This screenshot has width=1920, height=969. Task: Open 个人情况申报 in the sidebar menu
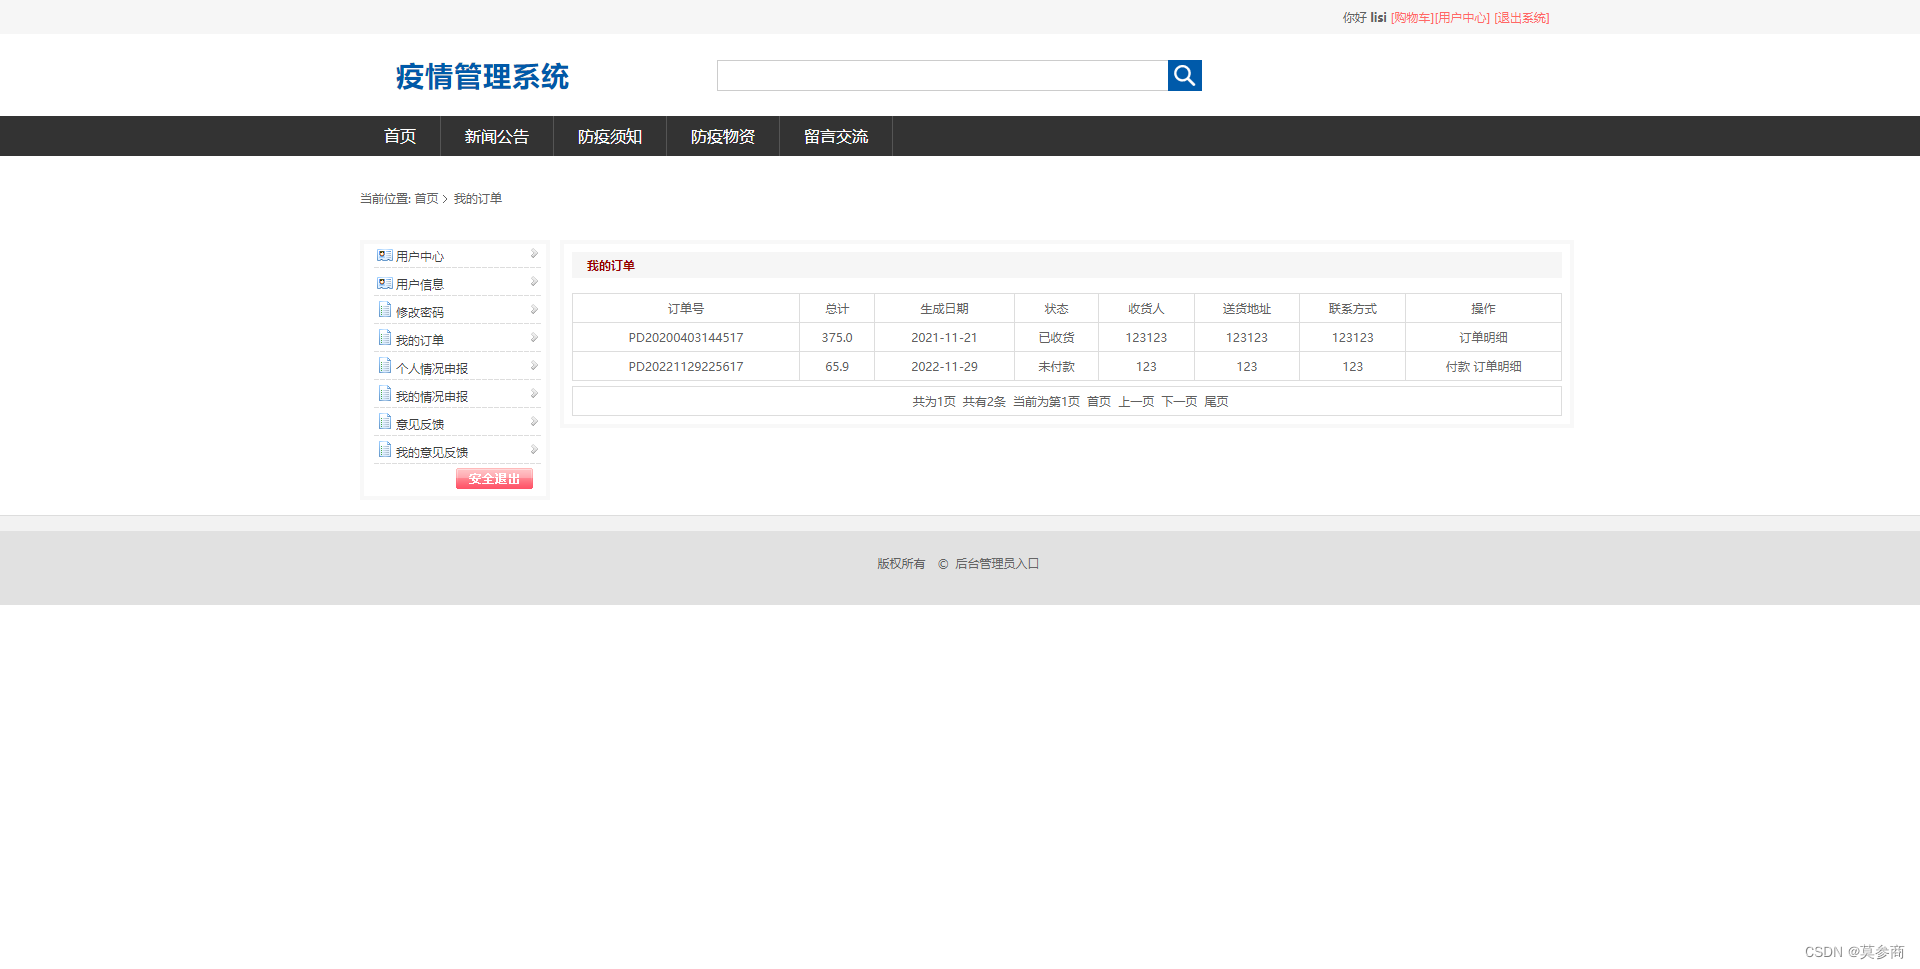[x=432, y=369]
